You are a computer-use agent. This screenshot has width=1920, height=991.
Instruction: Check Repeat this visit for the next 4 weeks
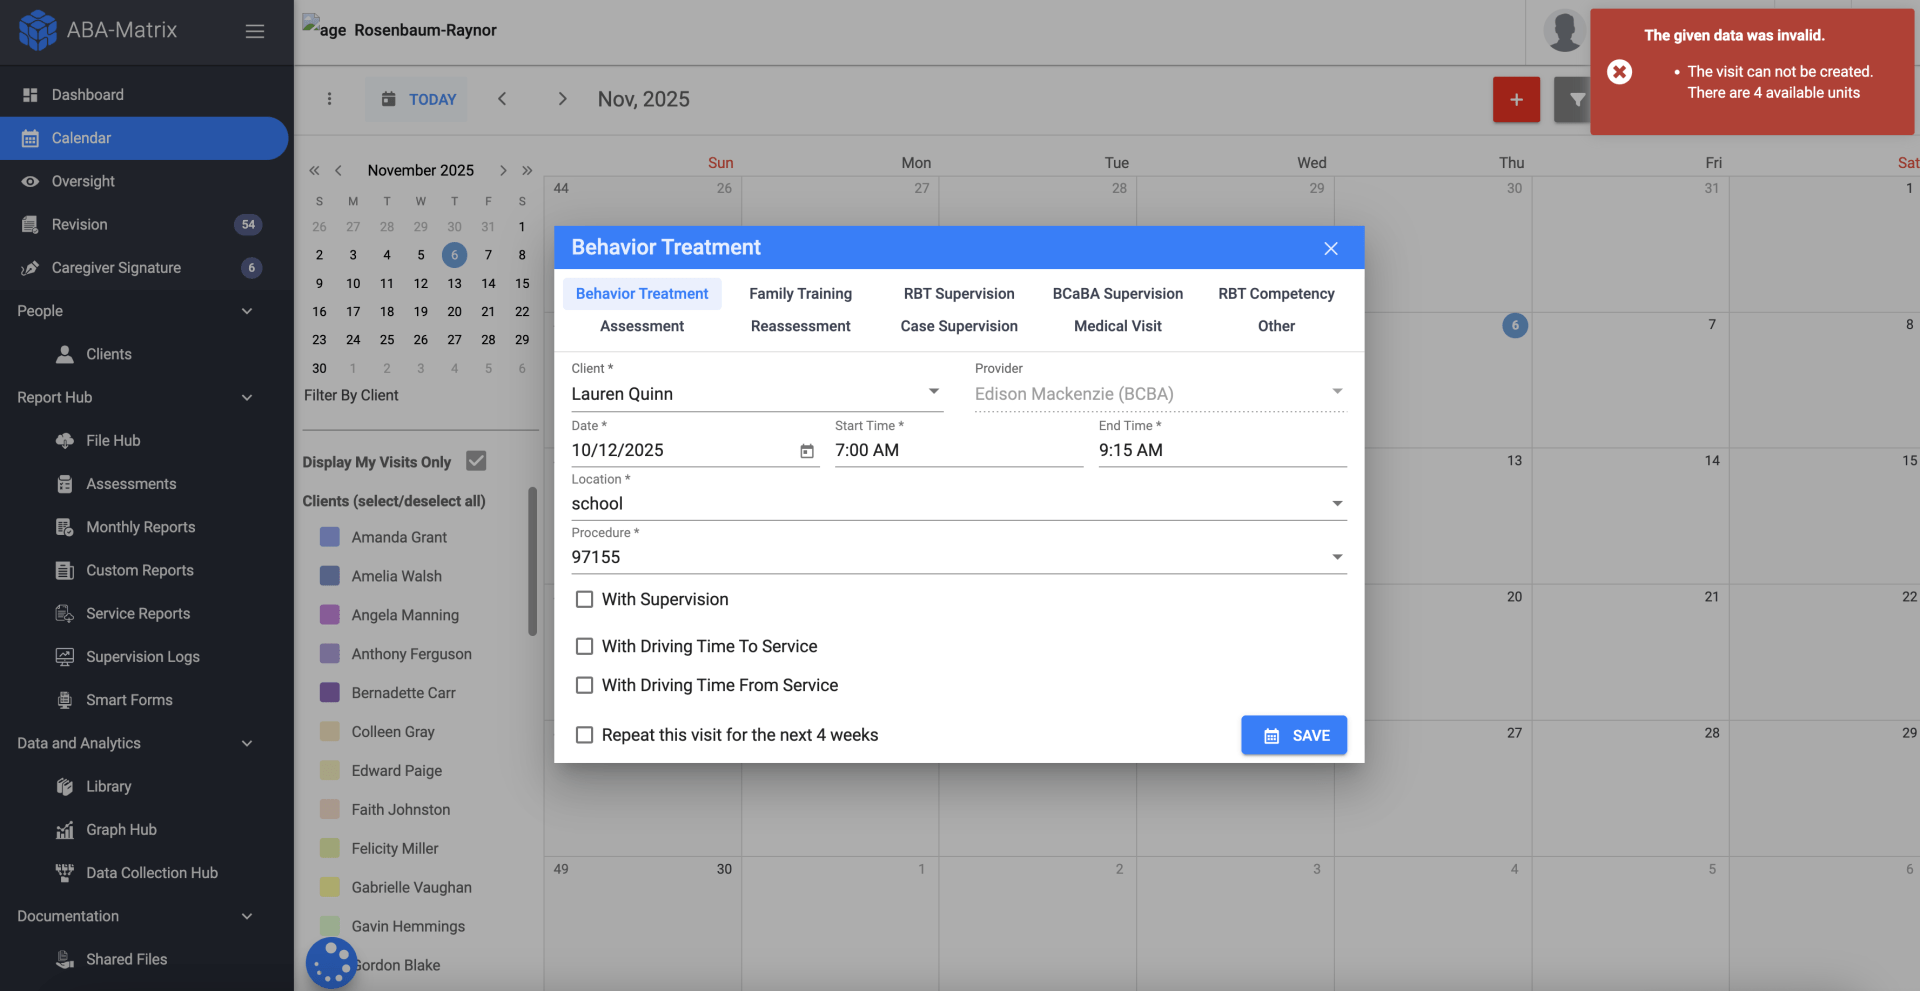tap(584, 734)
